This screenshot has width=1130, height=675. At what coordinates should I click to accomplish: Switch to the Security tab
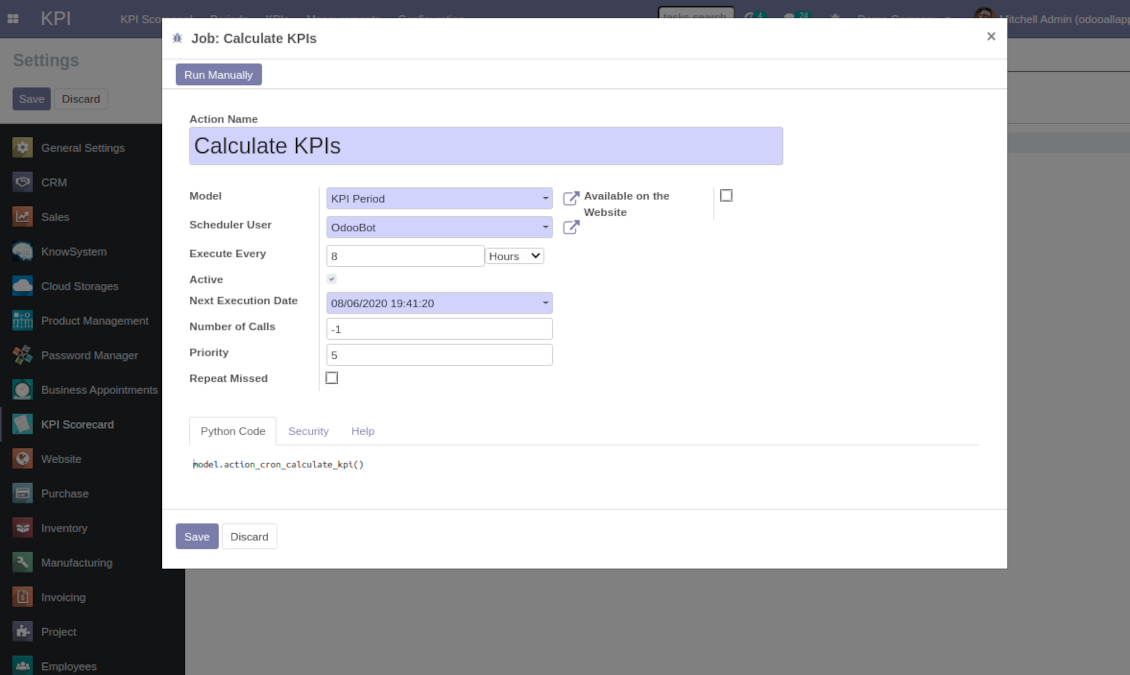point(308,431)
